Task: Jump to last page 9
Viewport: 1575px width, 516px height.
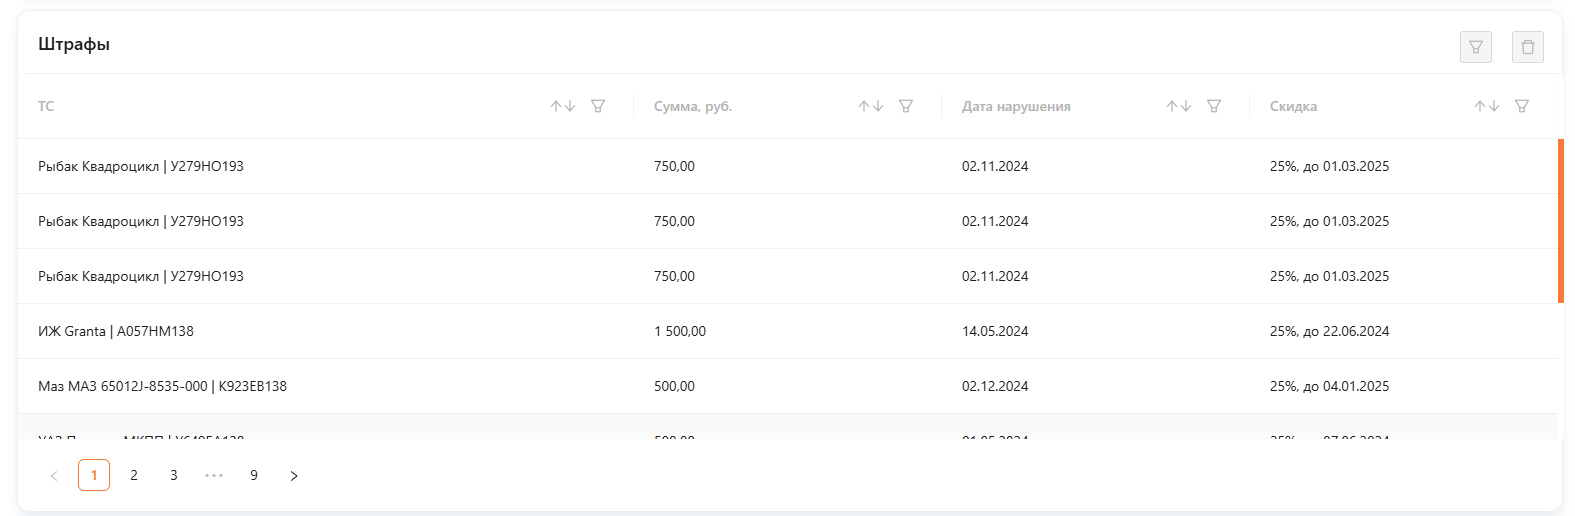Action: (254, 475)
